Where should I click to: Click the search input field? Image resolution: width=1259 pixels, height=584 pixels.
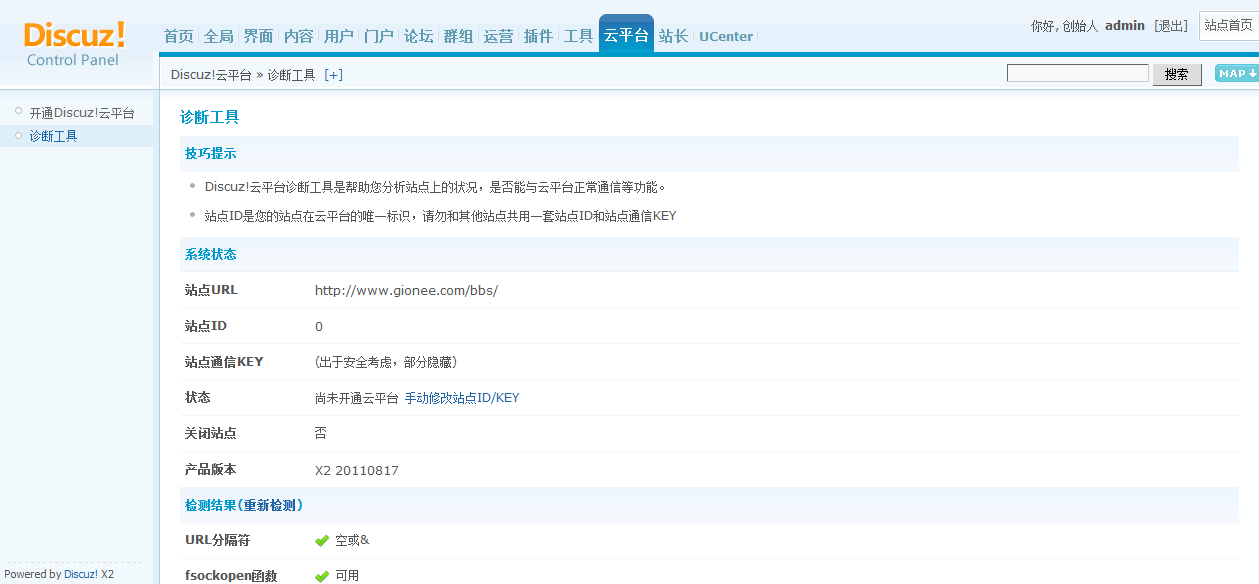click(1078, 73)
